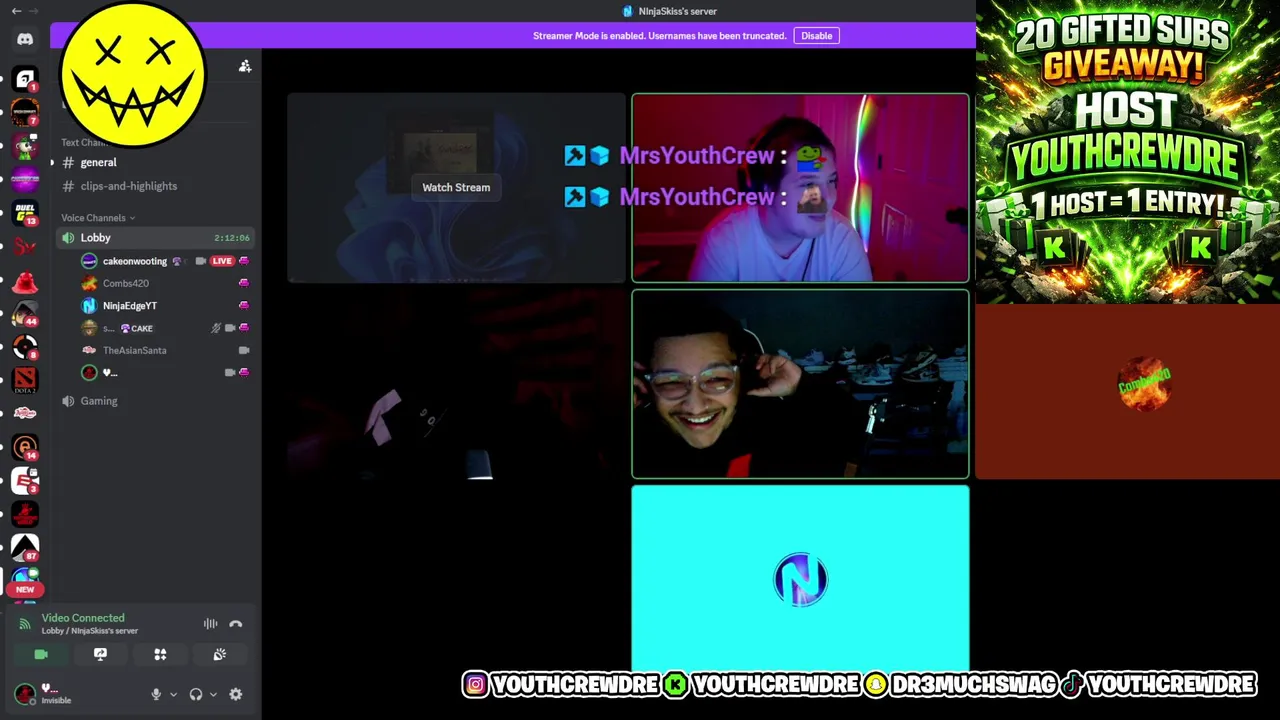Disconnect from voice with hang-up icon

[x=236, y=624]
